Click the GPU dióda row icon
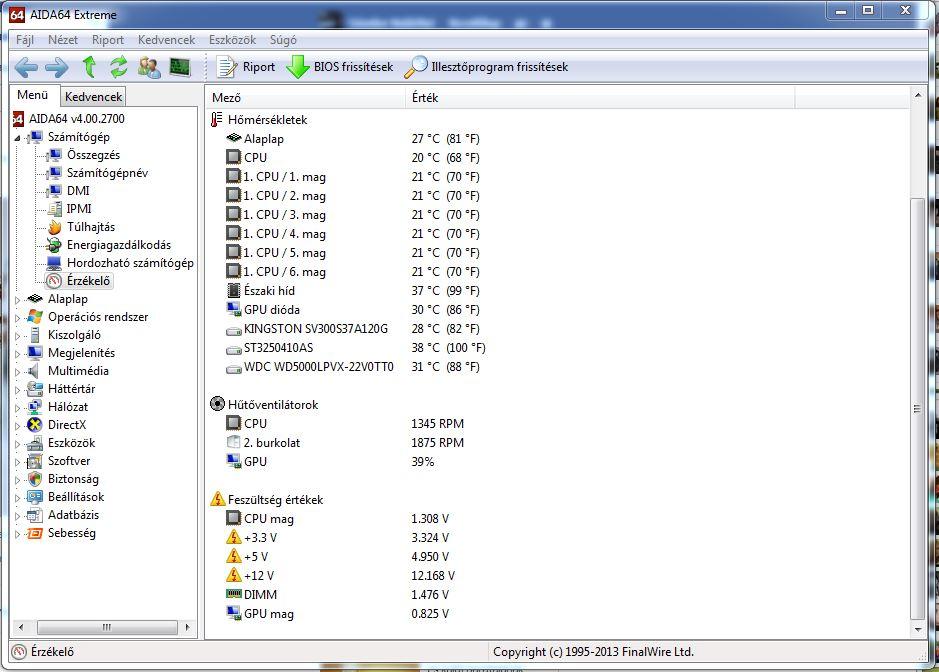 pyautogui.click(x=234, y=310)
